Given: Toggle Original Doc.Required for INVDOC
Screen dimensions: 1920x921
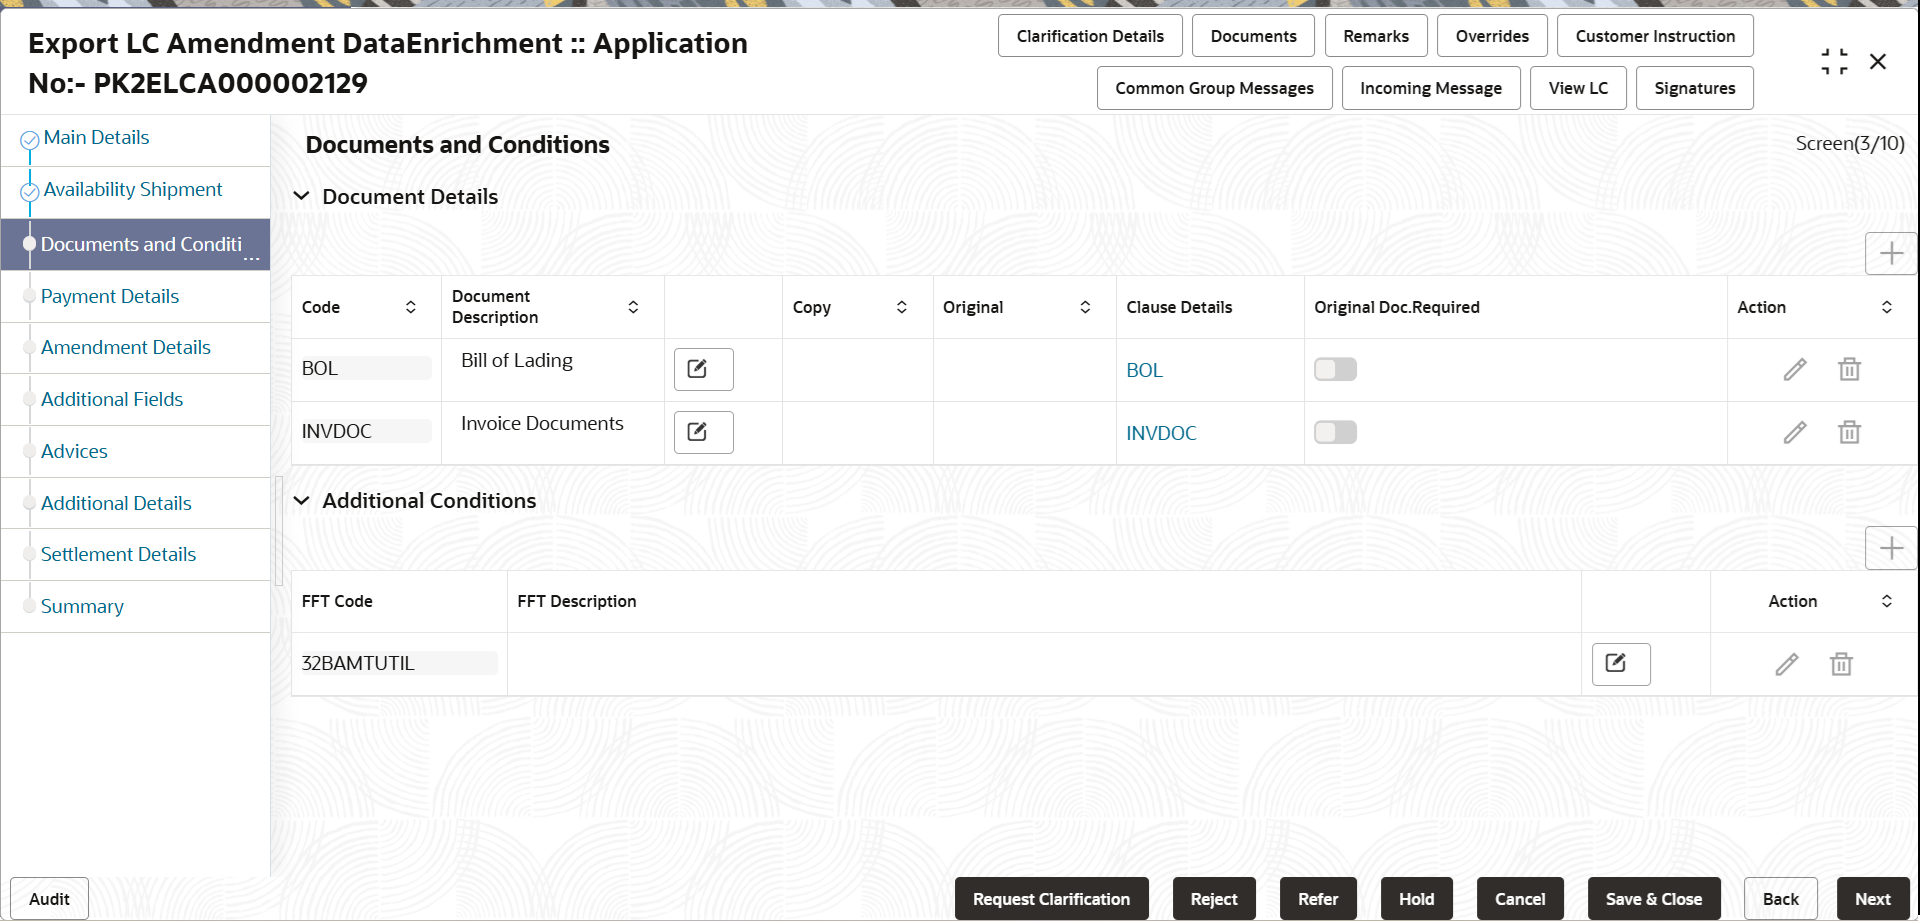Looking at the screenshot, I should point(1335,432).
